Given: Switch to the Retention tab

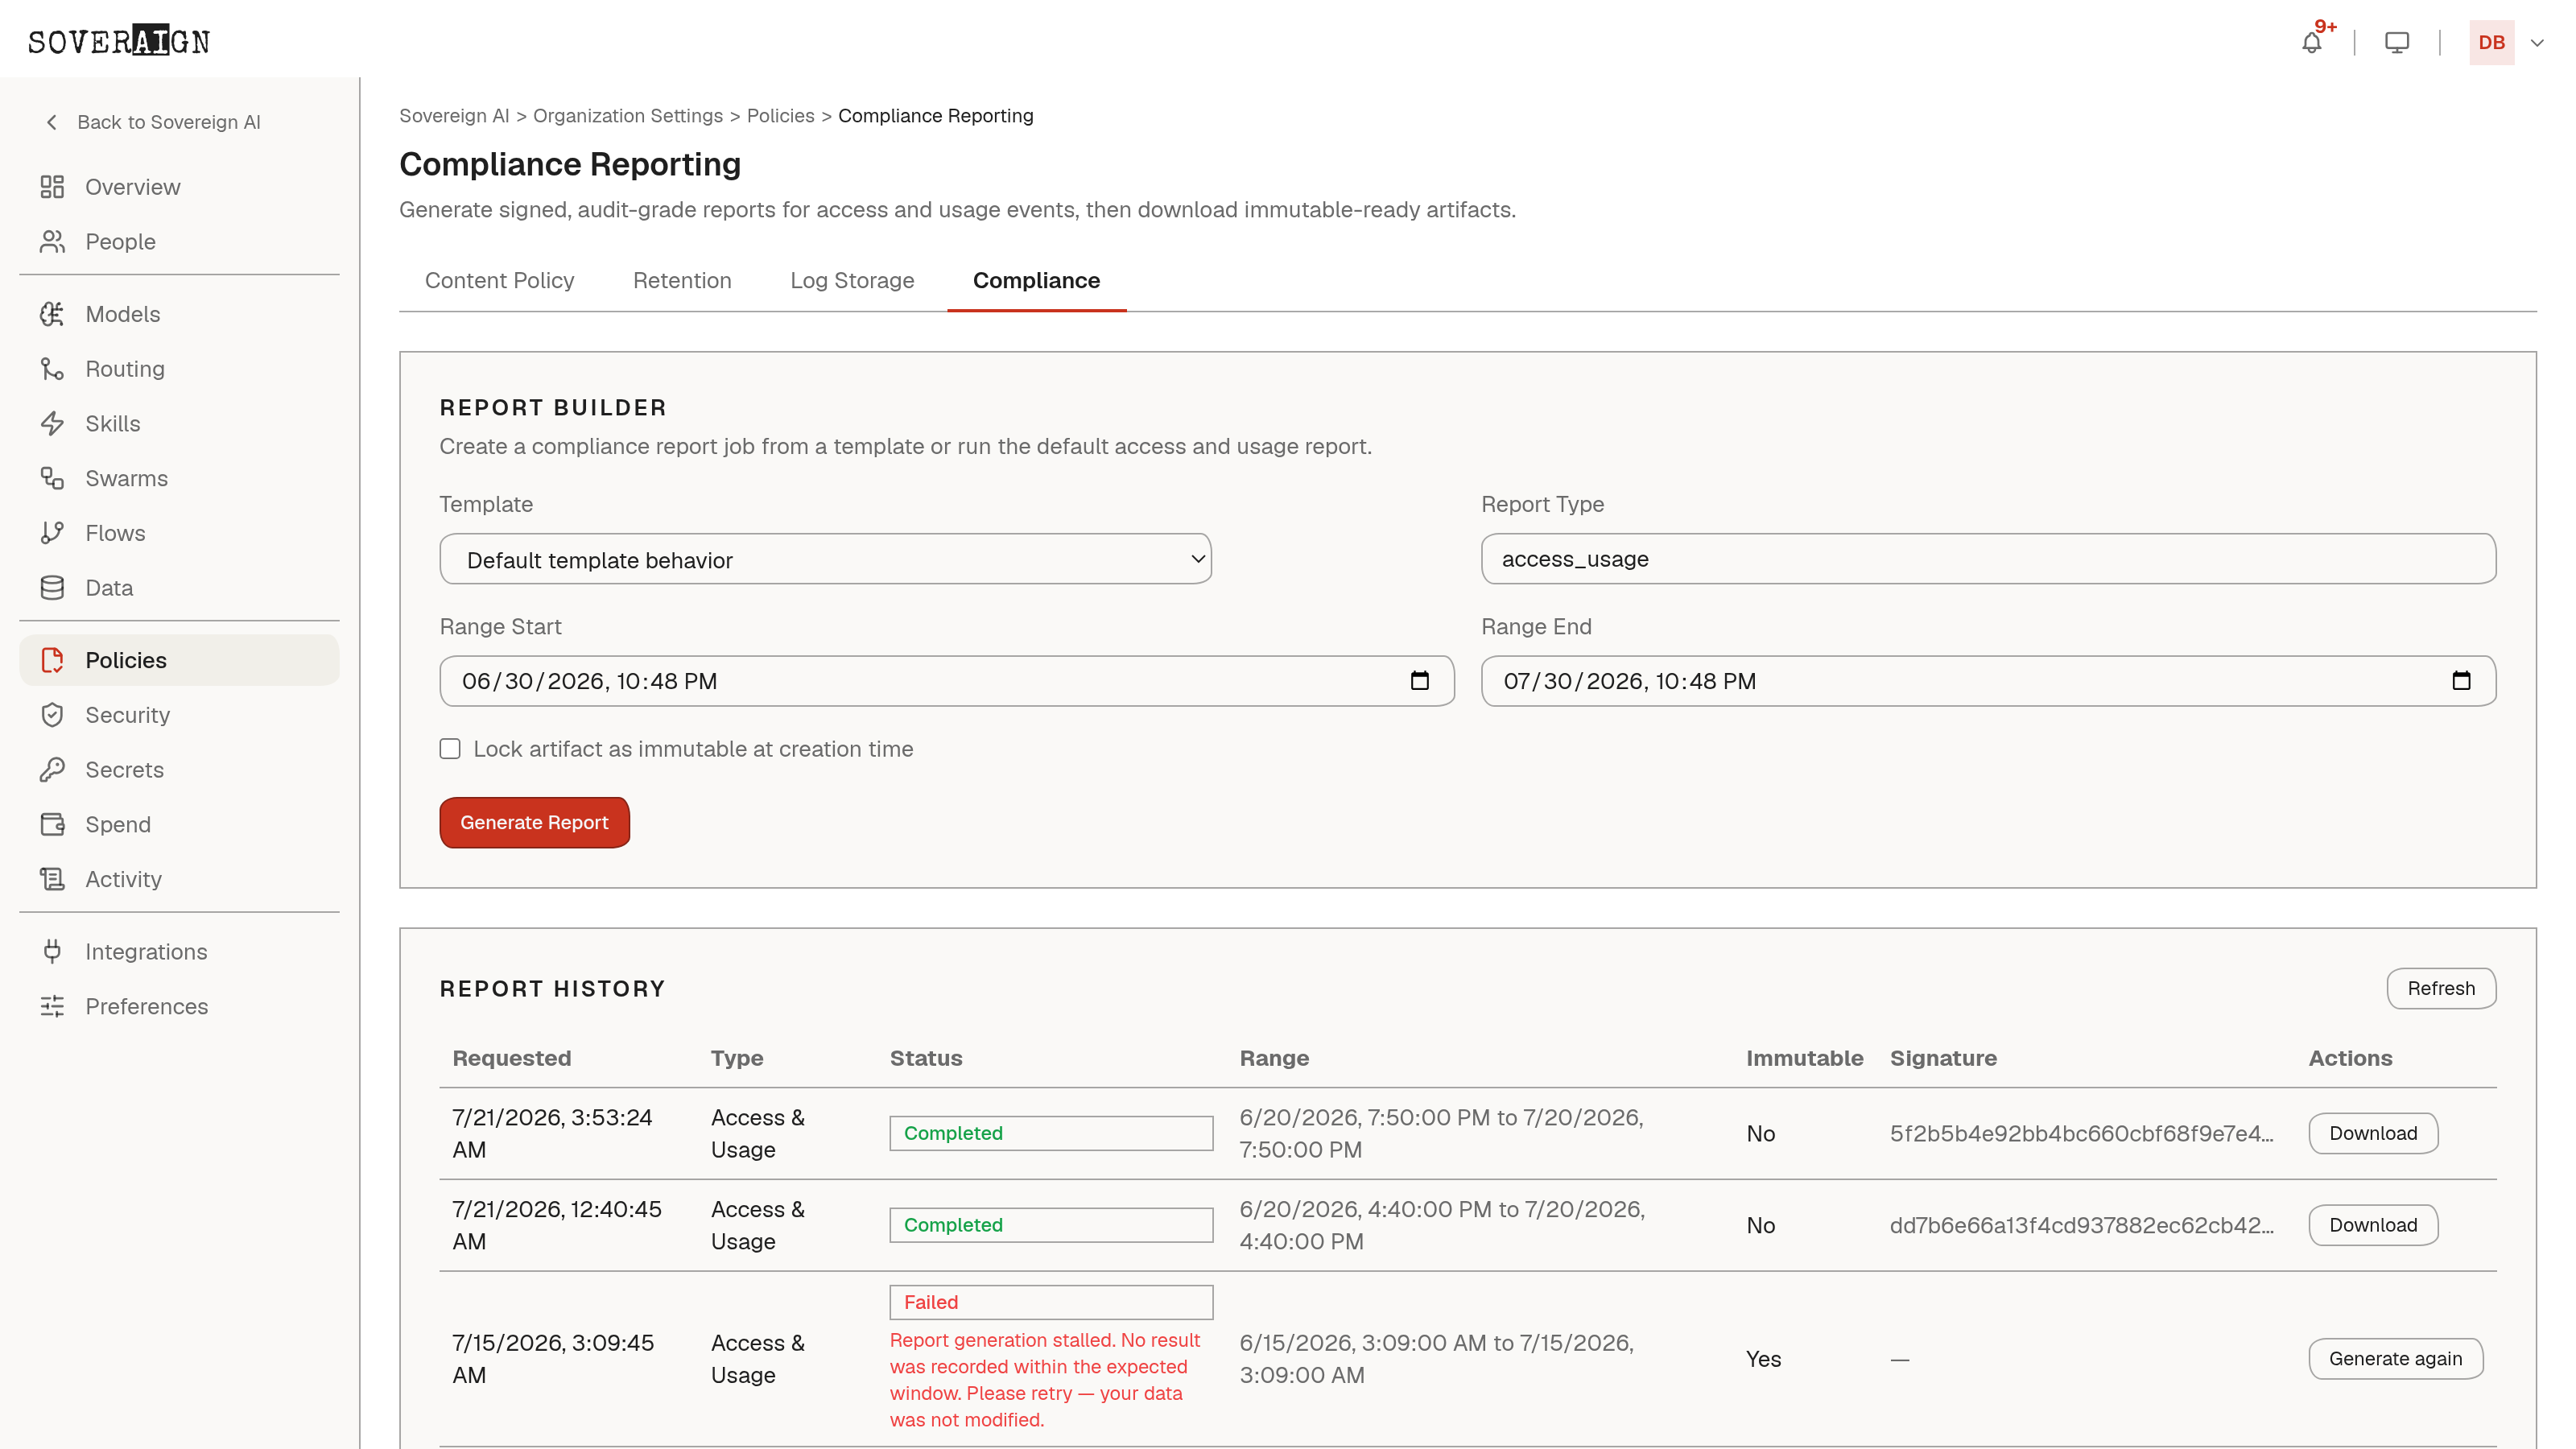Looking at the screenshot, I should click(x=682, y=281).
